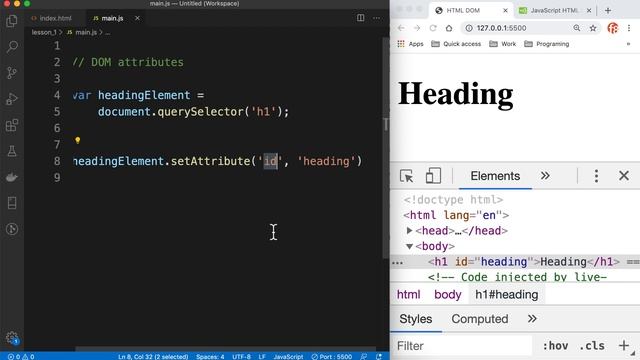Select the h1 id heading DOM row
The height and width of the screenshot is (360, 640).
coord(515,262)
